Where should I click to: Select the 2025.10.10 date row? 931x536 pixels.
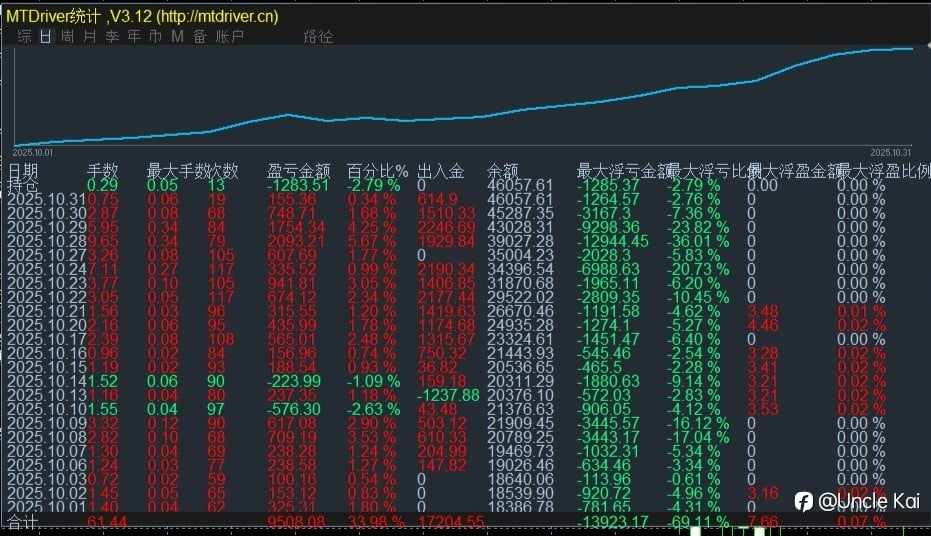tap(47, 409)
